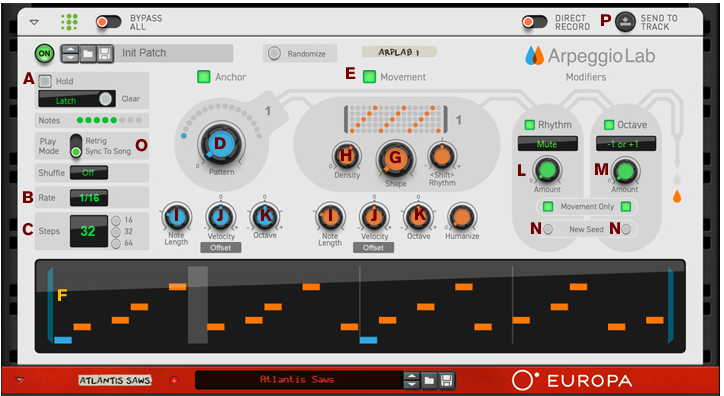Open Europa's folder browse patch icon
Viewport: 724px width, 396px height.
tap(429, 380)
